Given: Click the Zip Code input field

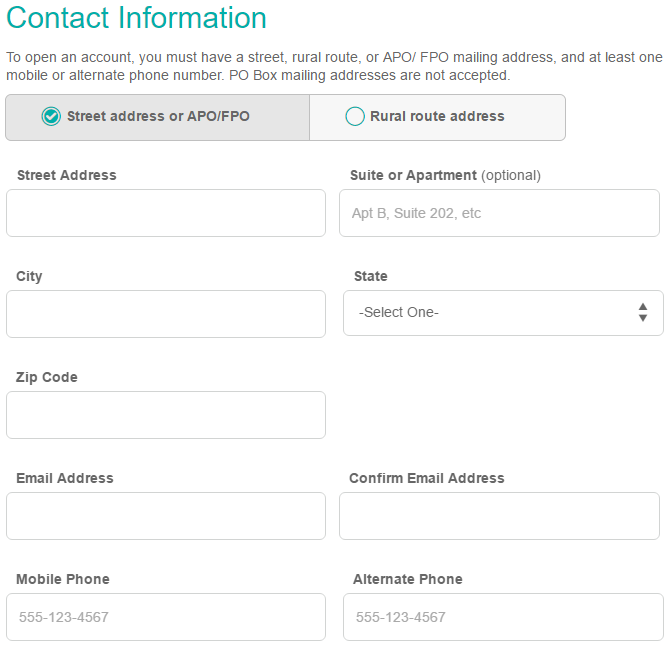Looking at the screenshot, I should (x=166, y=415).
